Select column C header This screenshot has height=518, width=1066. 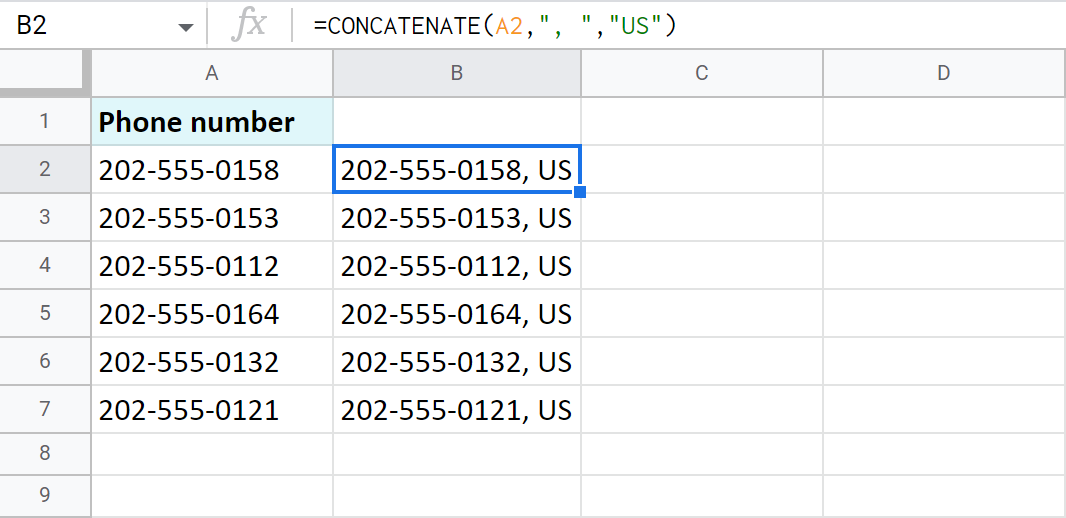[x=702, y=73]
